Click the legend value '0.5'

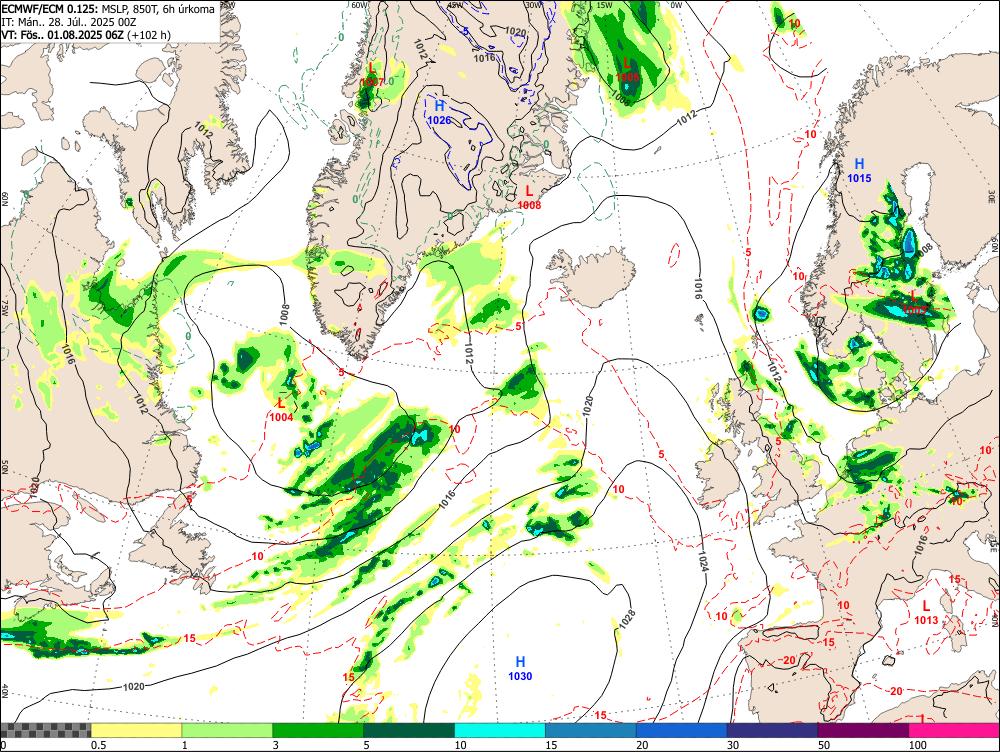click(x=98, y=745)
